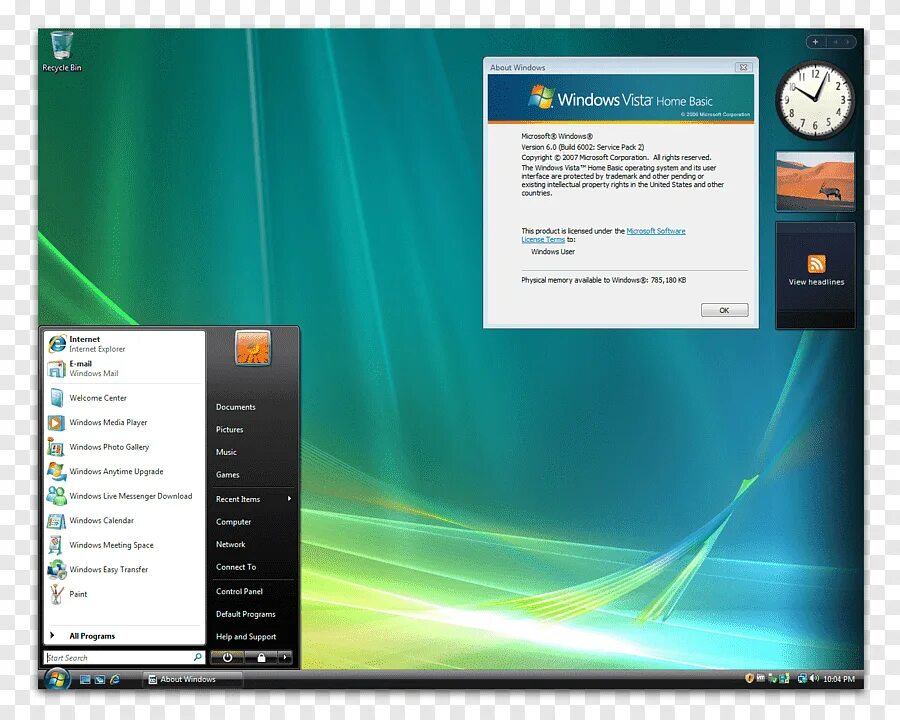Click Switch between windows in Quick Launch
This screenshot has height=720, width=900.
click(x=100, y=679)
